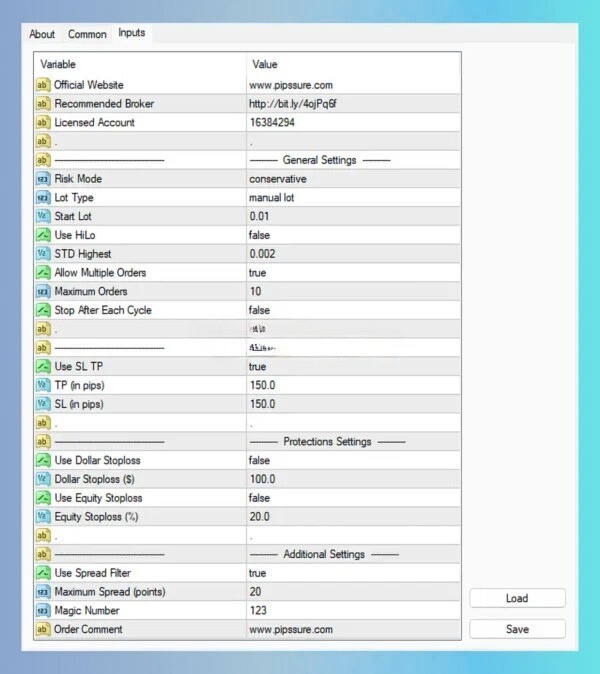The height and width of the screenshot is (674, 600).
Task: Click the string icon on the Additional Settings separator row
Action: [x=43, y=554]
